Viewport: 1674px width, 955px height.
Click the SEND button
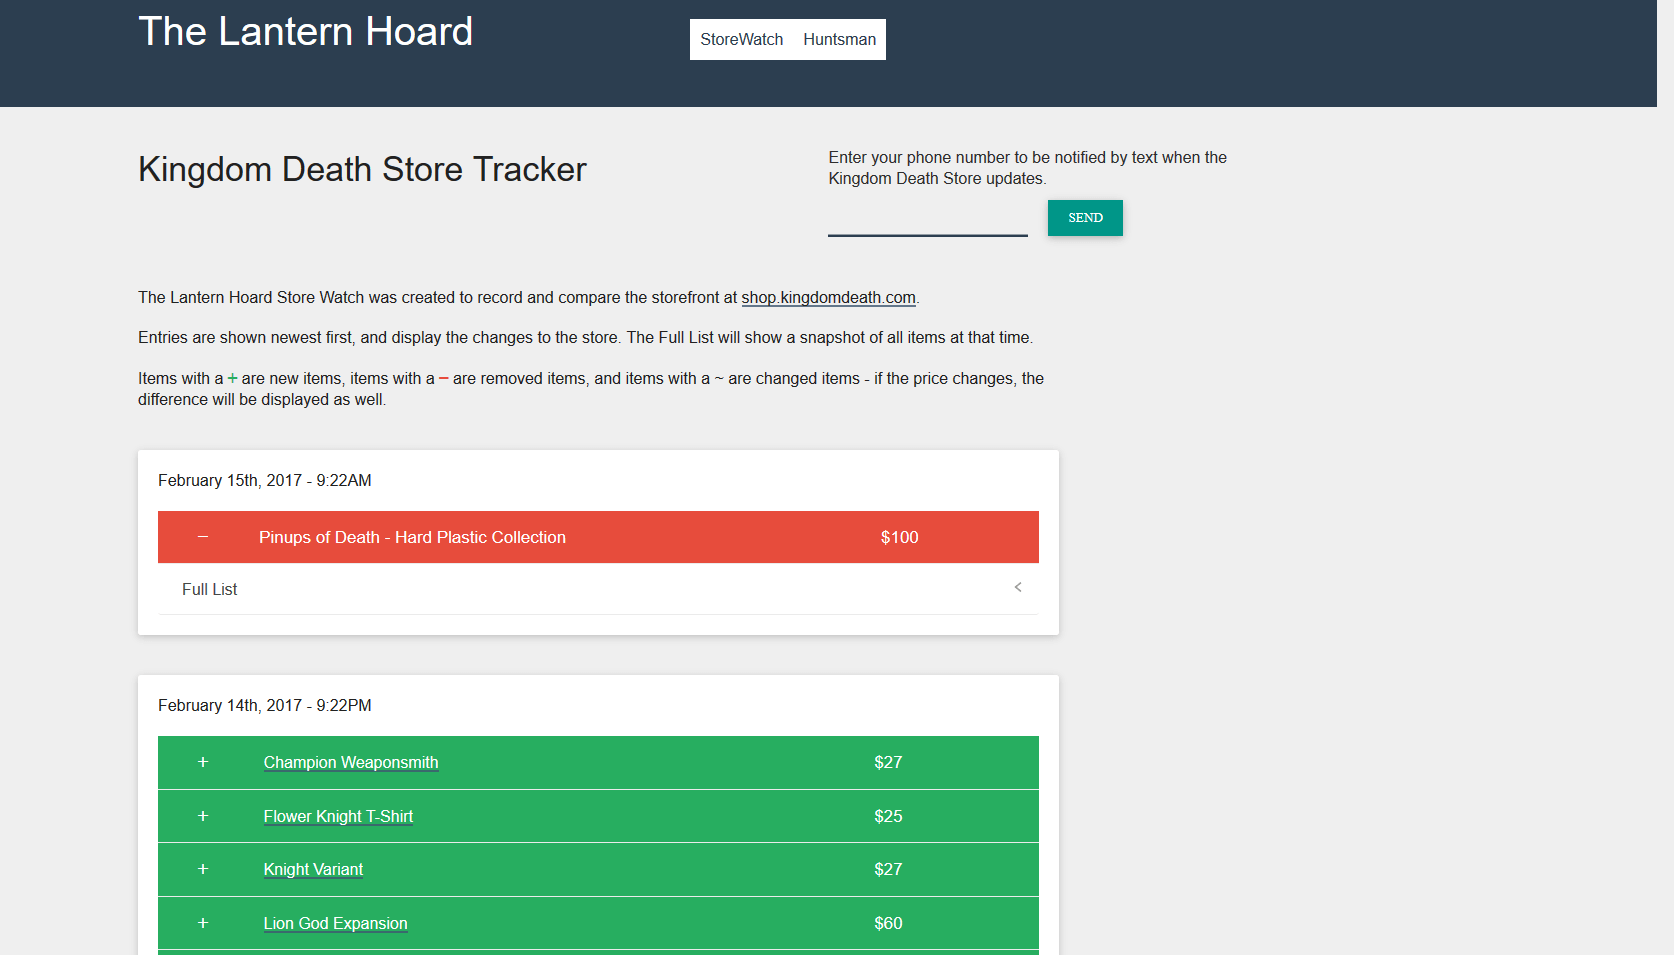(1085, 218)
